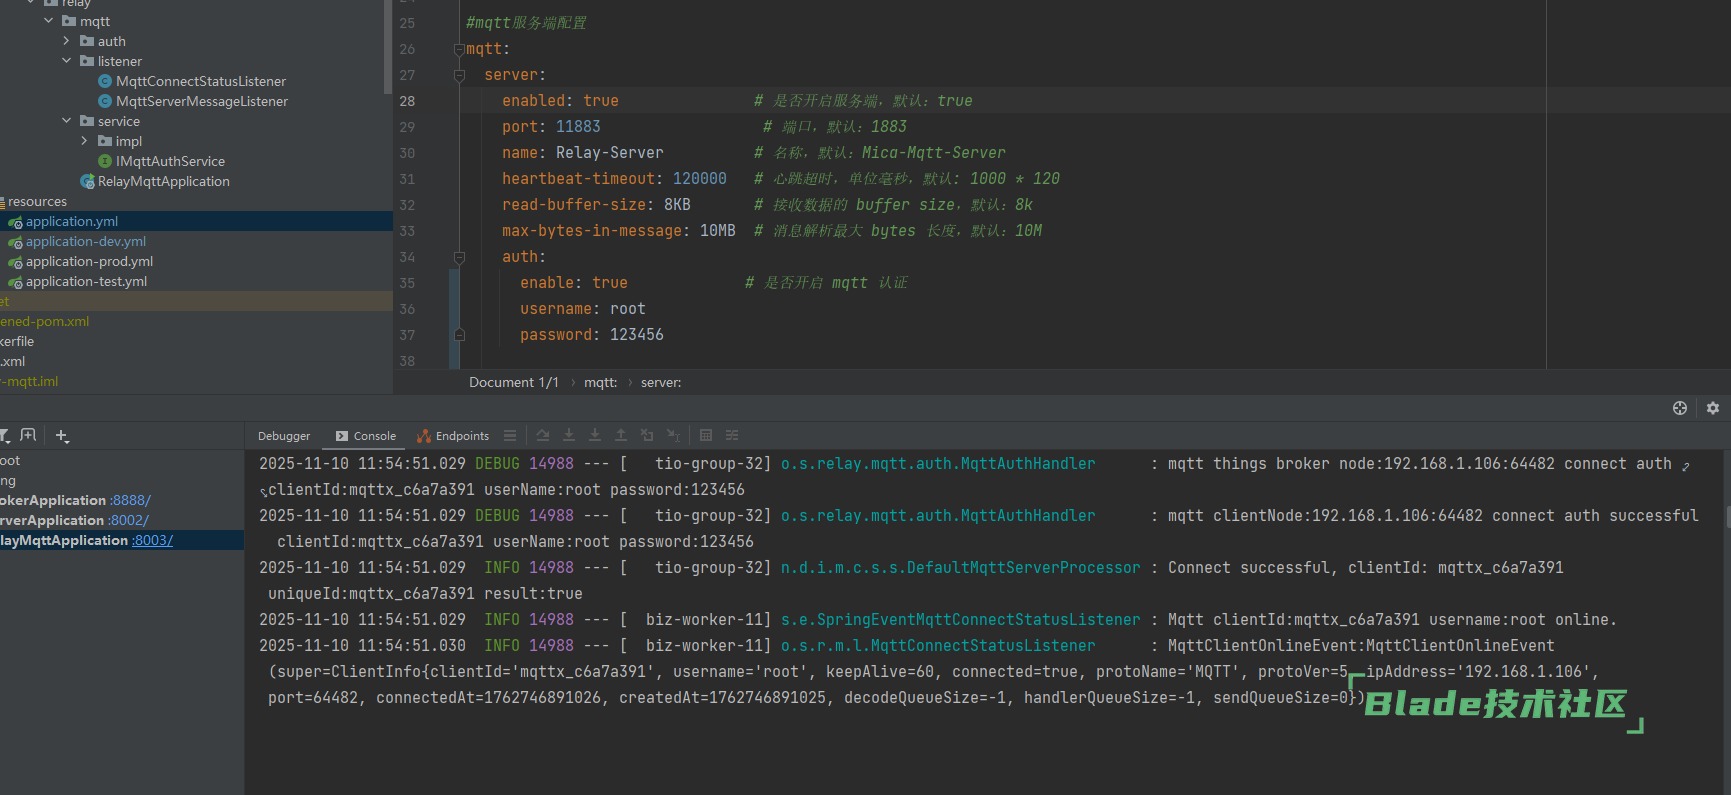
Task: Click the Show Execution Point icon
Action: 543,436
